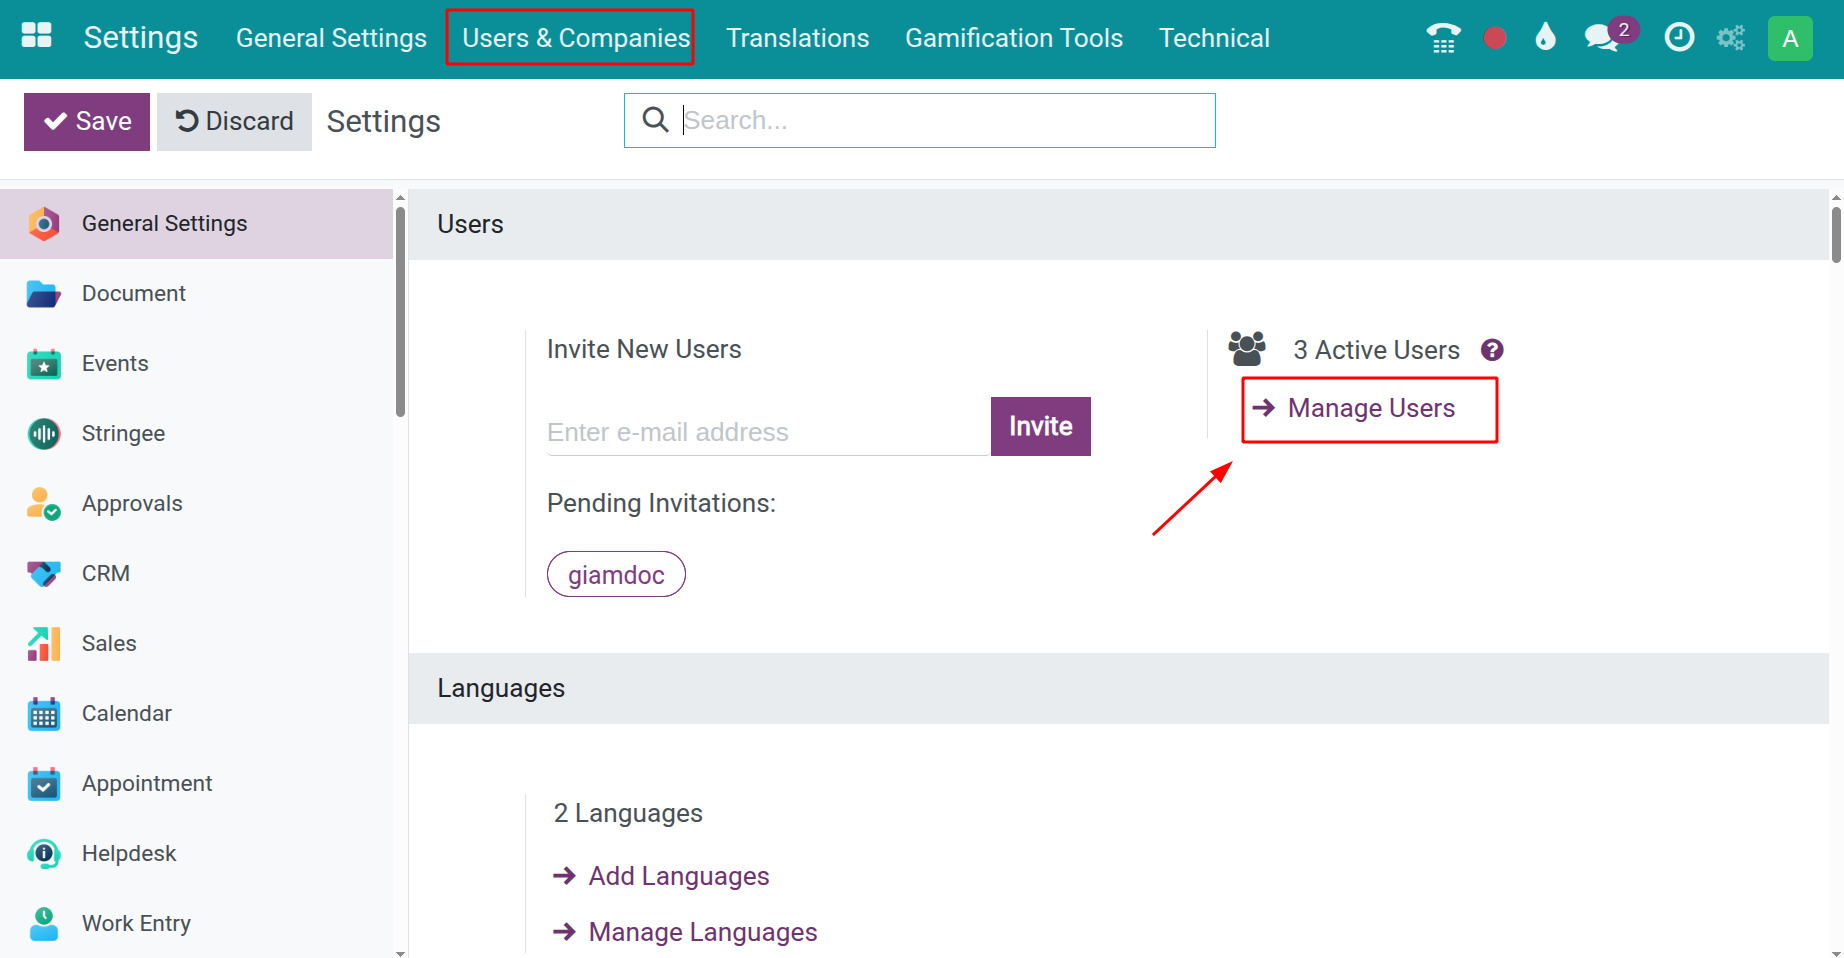Click the Add Languages link
The height and width of the screenshot is (958, 1844).
pyautogui.click(x=678, y=876)
